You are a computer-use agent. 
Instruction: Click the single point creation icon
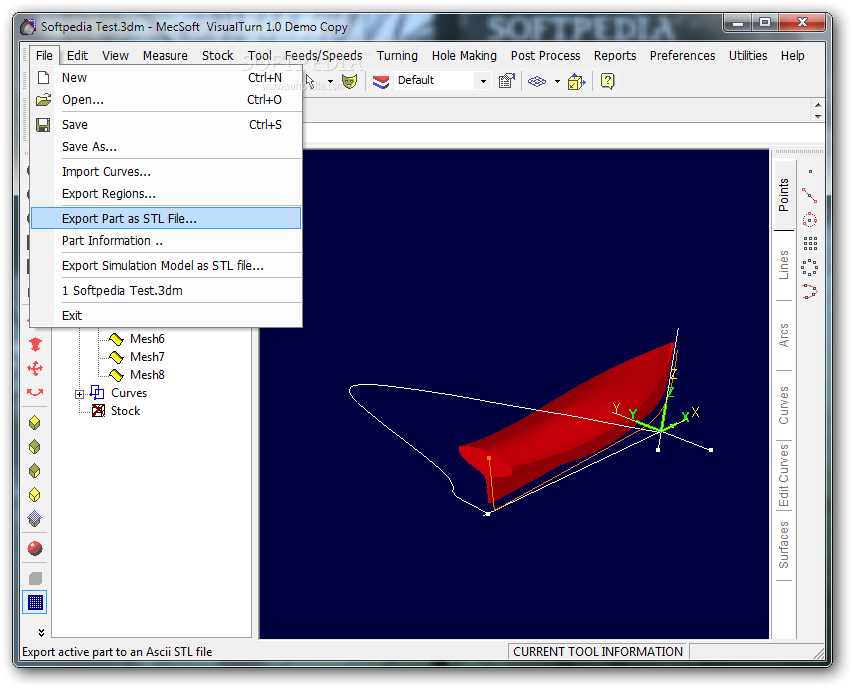tap(810, 172)
